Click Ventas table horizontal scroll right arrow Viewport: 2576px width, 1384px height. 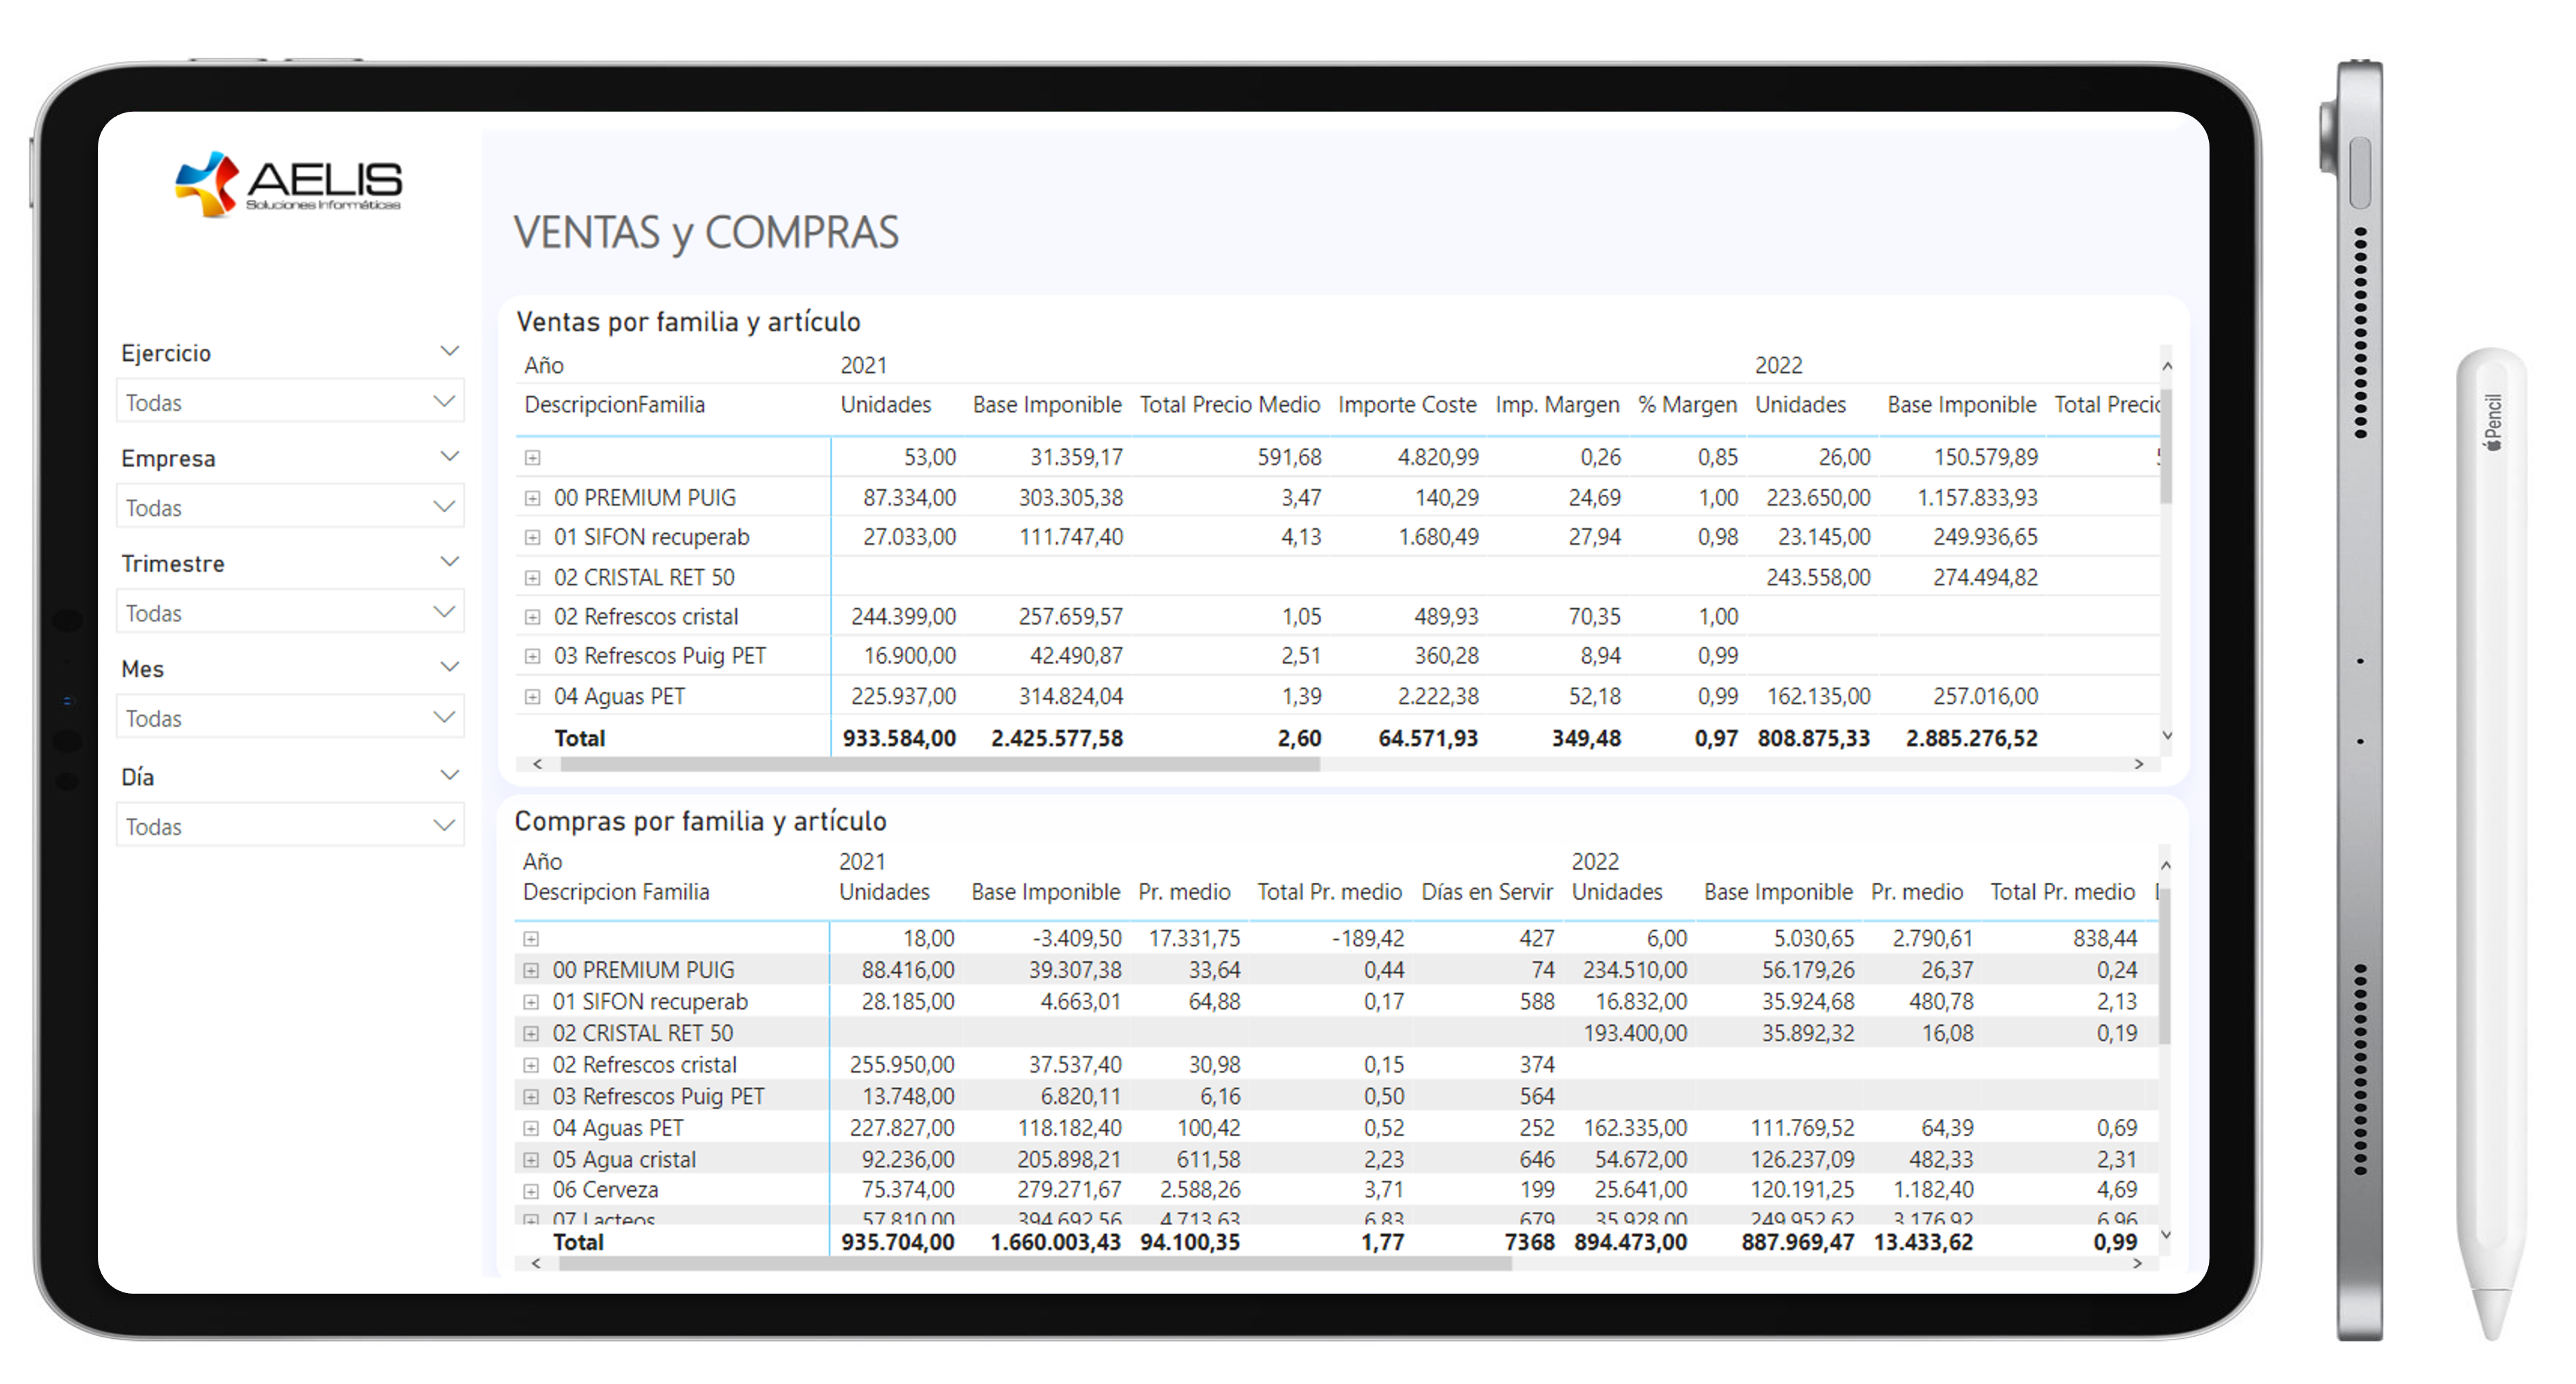click(x=2139, y=764)
